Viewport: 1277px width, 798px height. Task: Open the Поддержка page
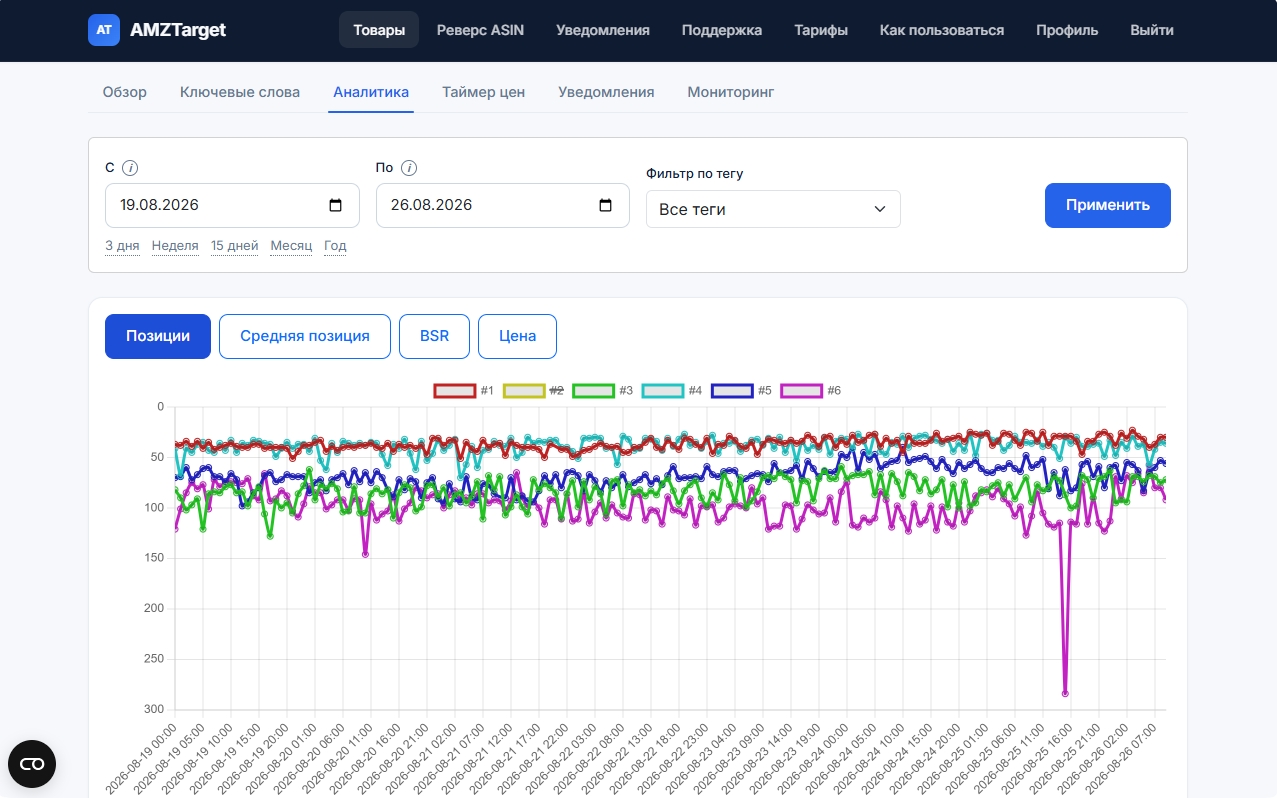tap(722, 30)
